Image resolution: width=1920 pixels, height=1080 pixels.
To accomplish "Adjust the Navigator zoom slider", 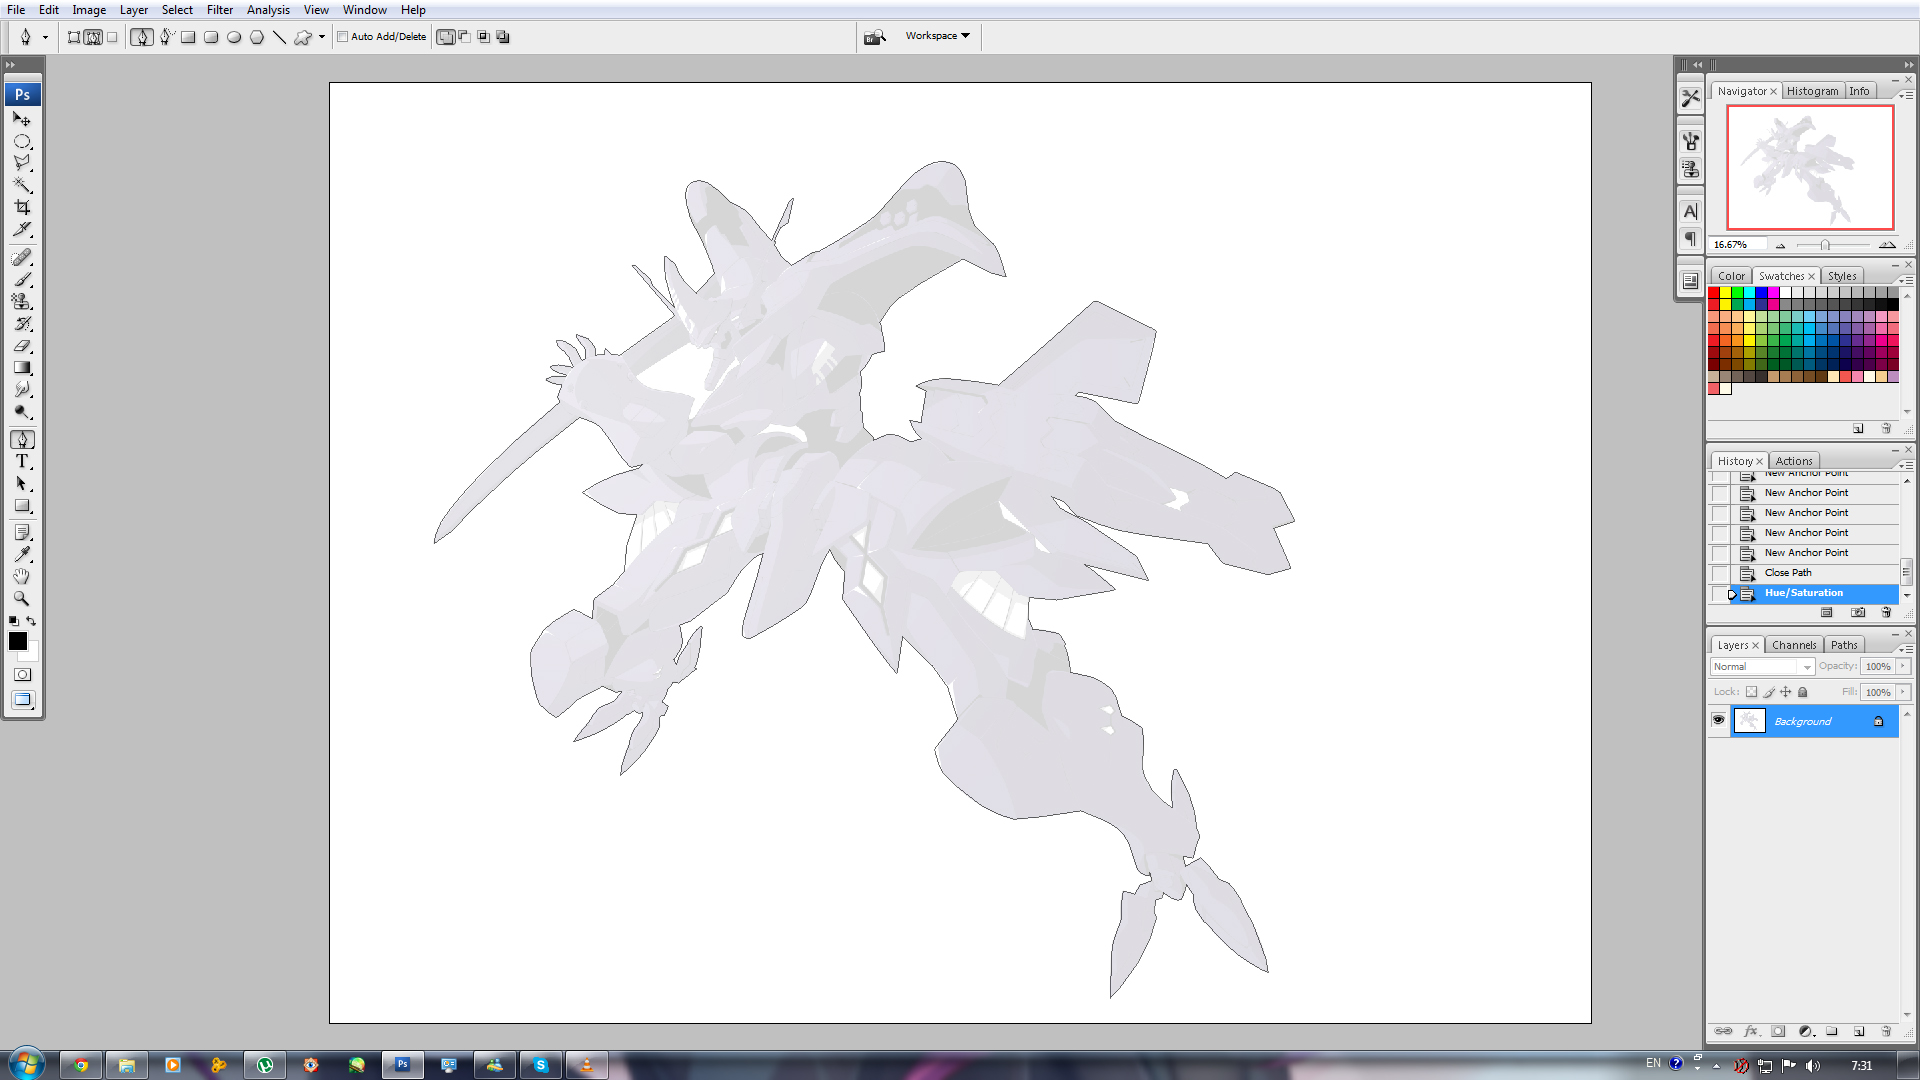I will click(1825, 245).
